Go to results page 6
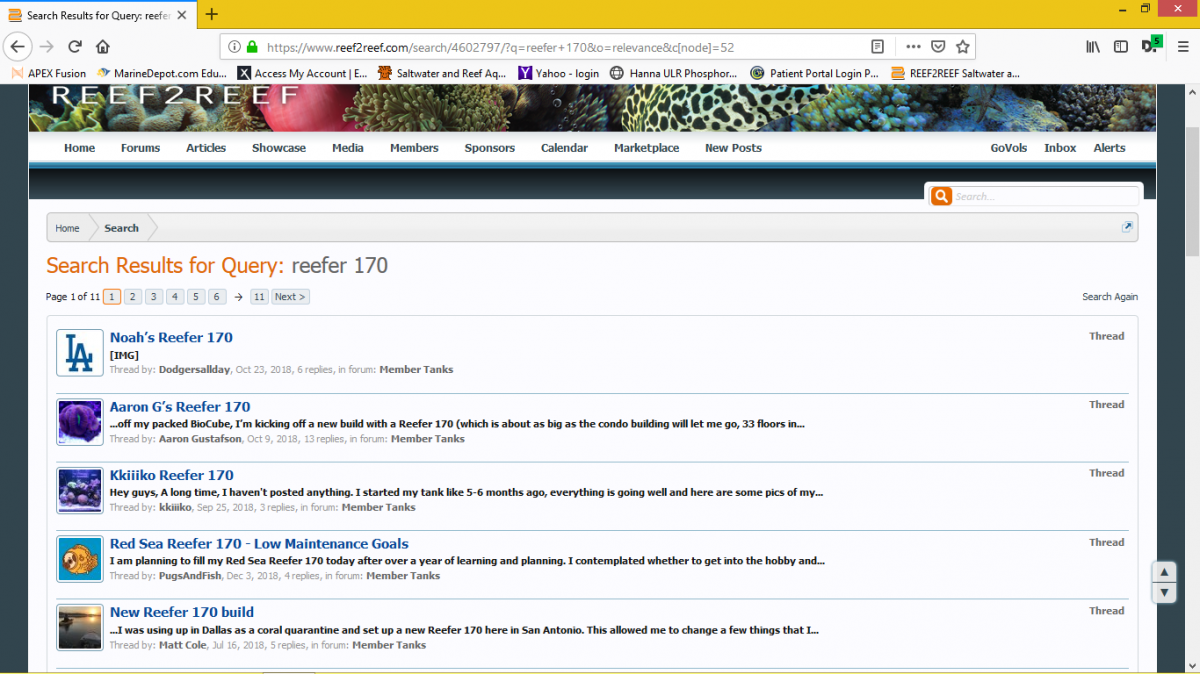 coord(217,297)
